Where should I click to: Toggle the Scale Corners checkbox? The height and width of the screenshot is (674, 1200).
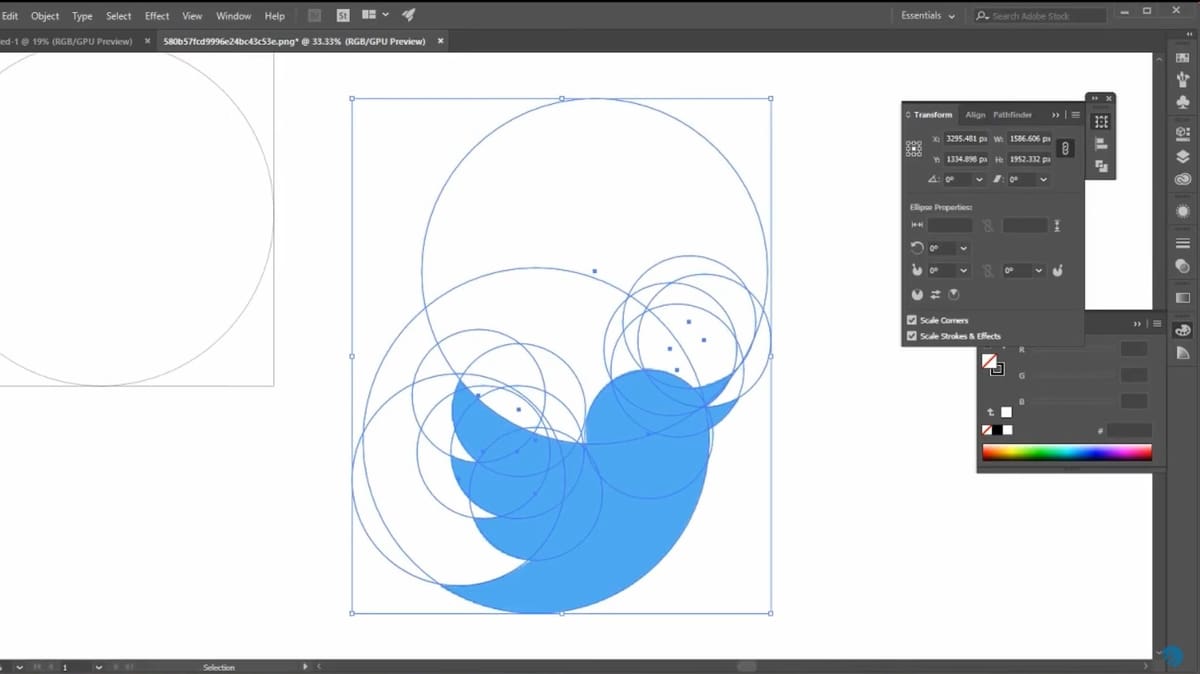point(911,320)
